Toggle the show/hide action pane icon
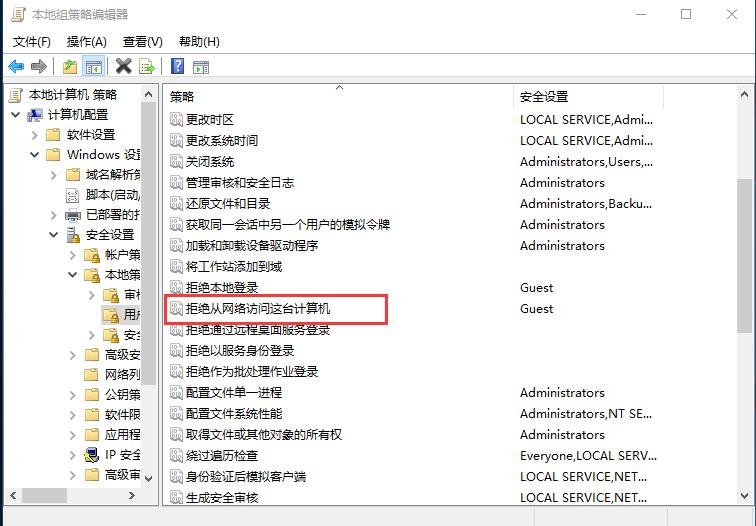Image resolution: width=756 pixels, height=526 pixels. 201,67
